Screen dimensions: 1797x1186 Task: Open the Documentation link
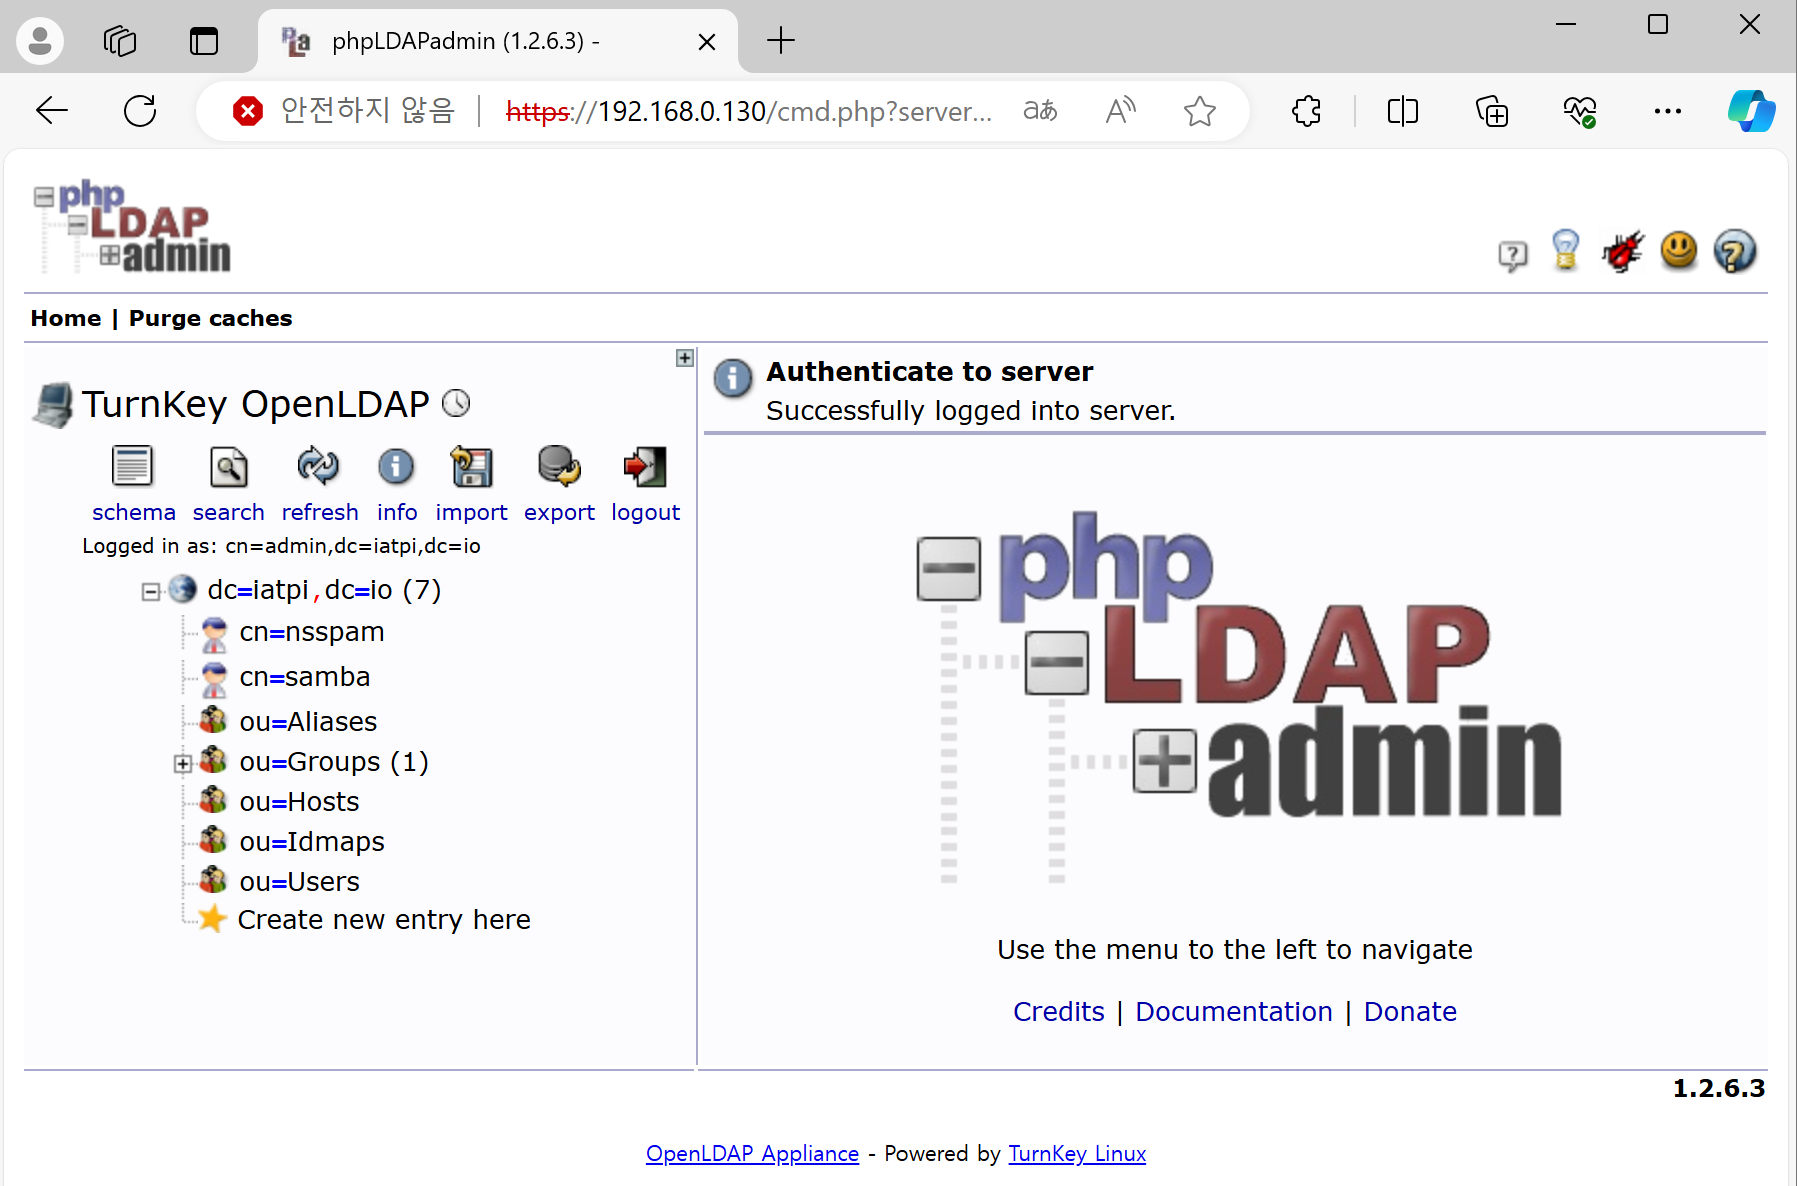pos(1234,1011)
